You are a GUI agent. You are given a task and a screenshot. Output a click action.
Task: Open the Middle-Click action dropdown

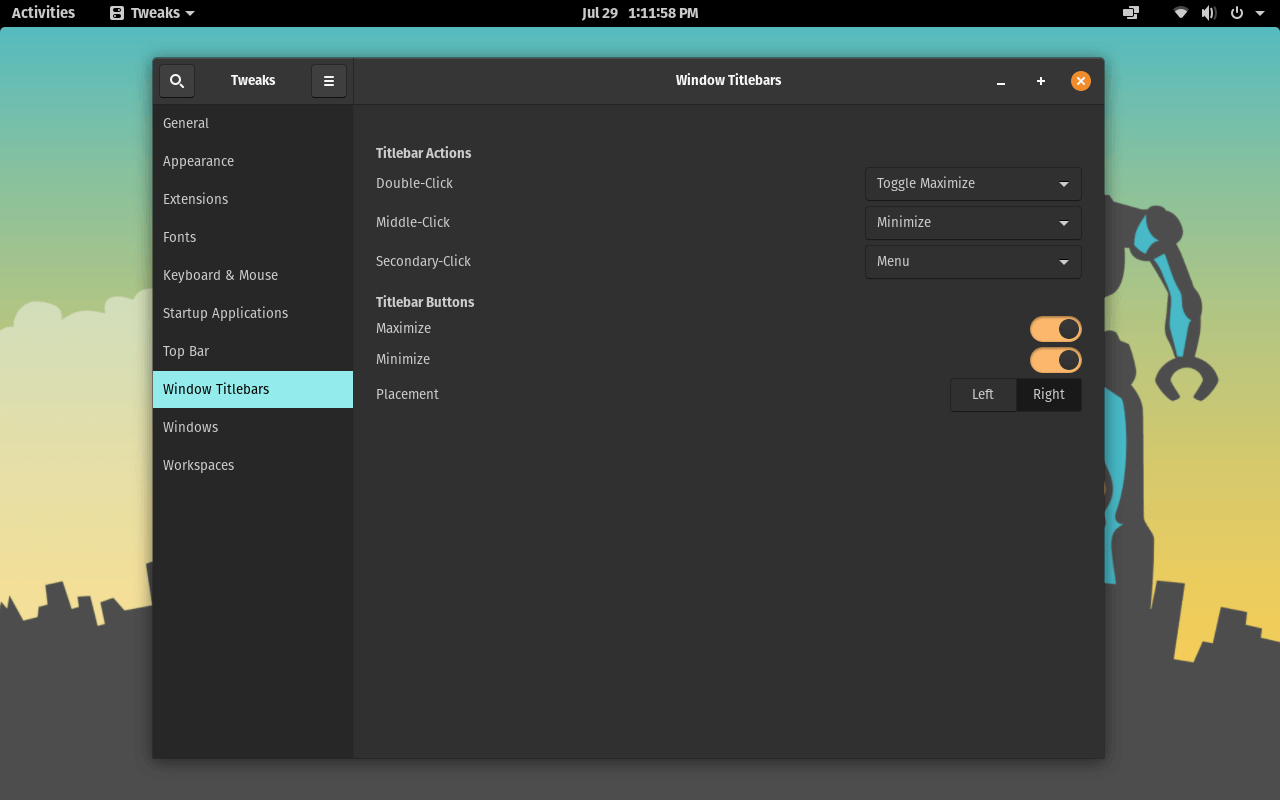point(972,222)
